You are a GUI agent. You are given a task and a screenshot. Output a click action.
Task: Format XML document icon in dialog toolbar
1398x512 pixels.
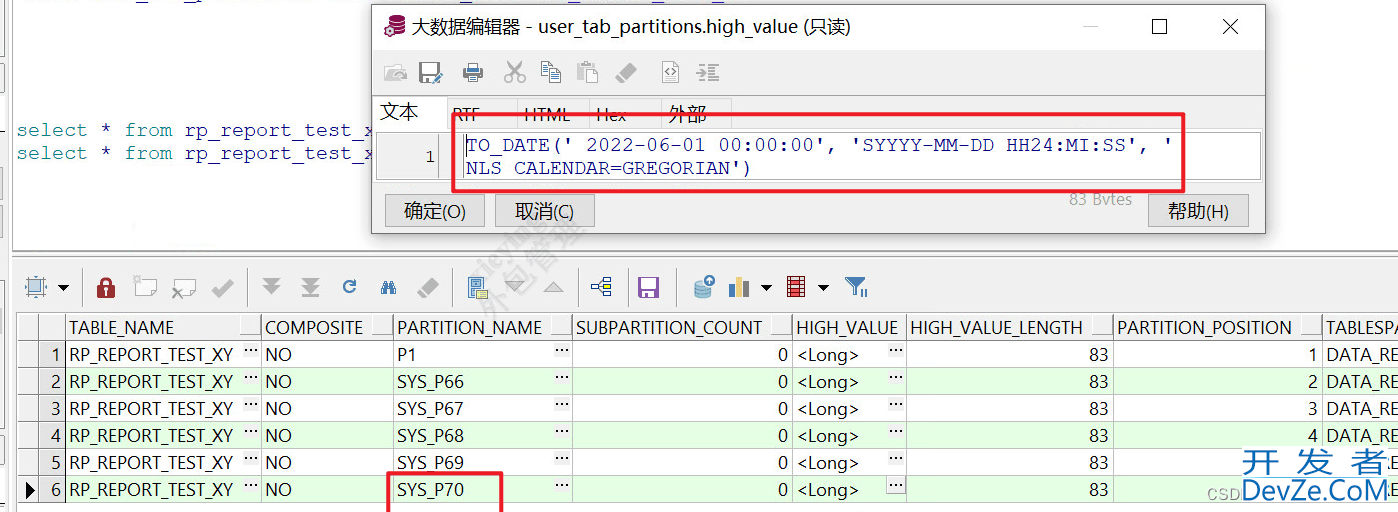[671, 72]
